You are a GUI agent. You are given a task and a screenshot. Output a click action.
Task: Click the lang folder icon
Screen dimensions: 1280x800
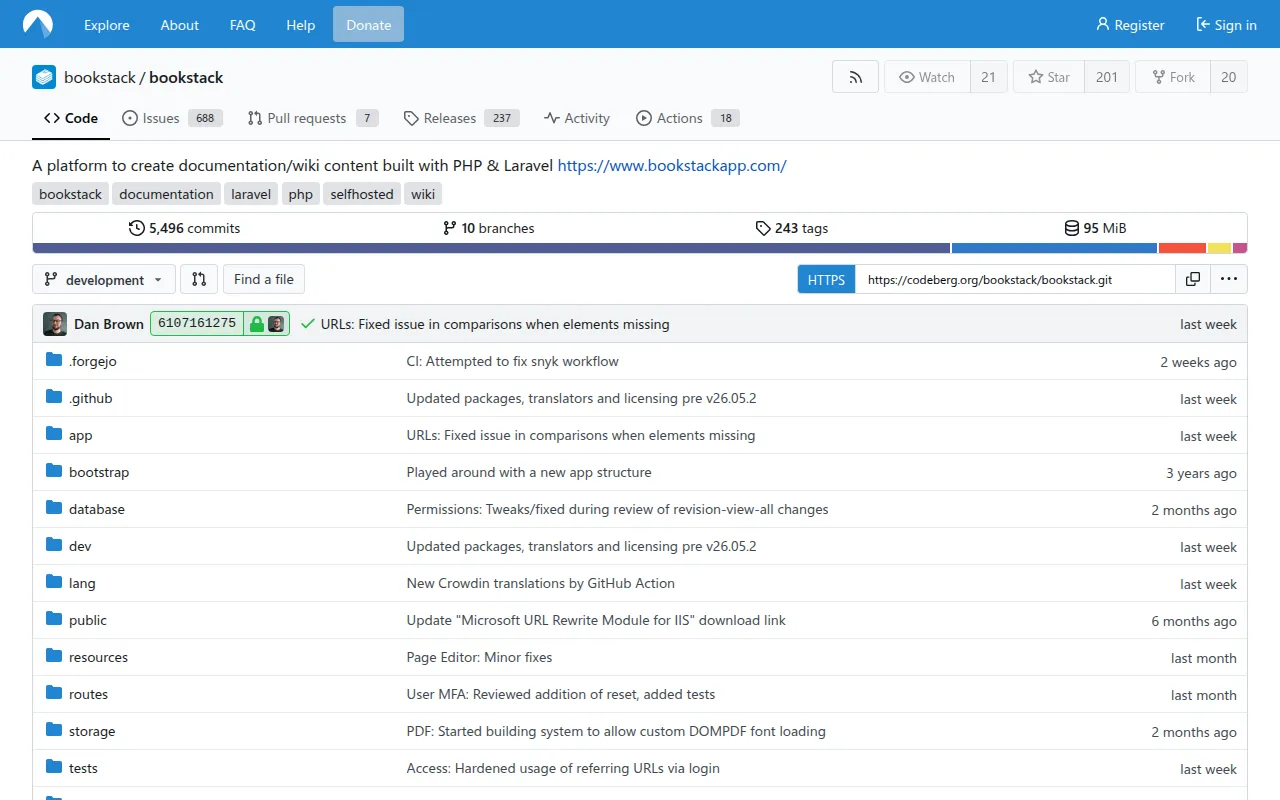point(54,582)
